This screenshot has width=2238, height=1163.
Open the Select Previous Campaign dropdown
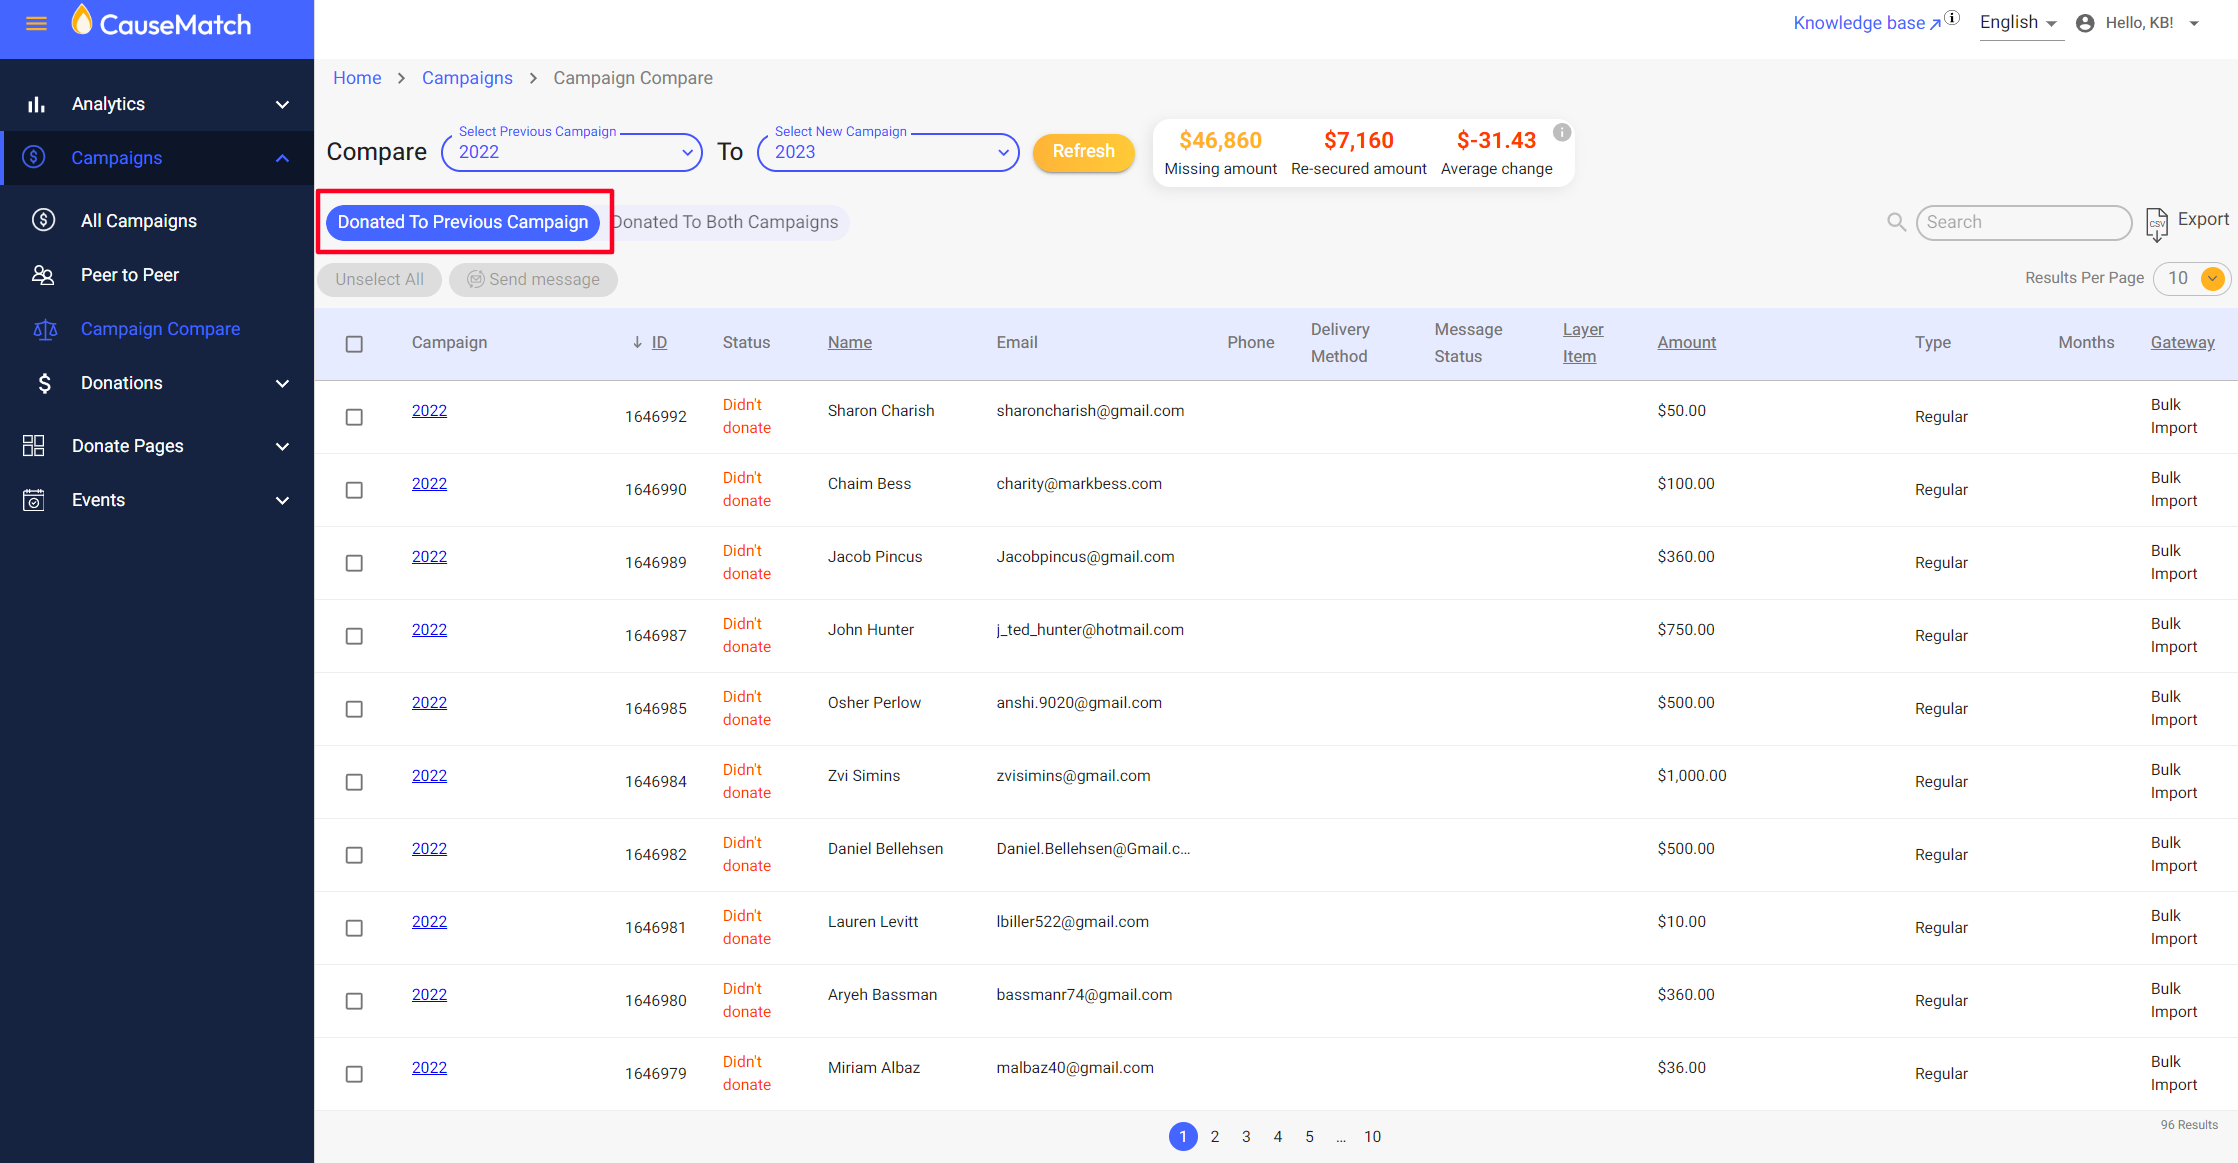(x=572, y=152)
